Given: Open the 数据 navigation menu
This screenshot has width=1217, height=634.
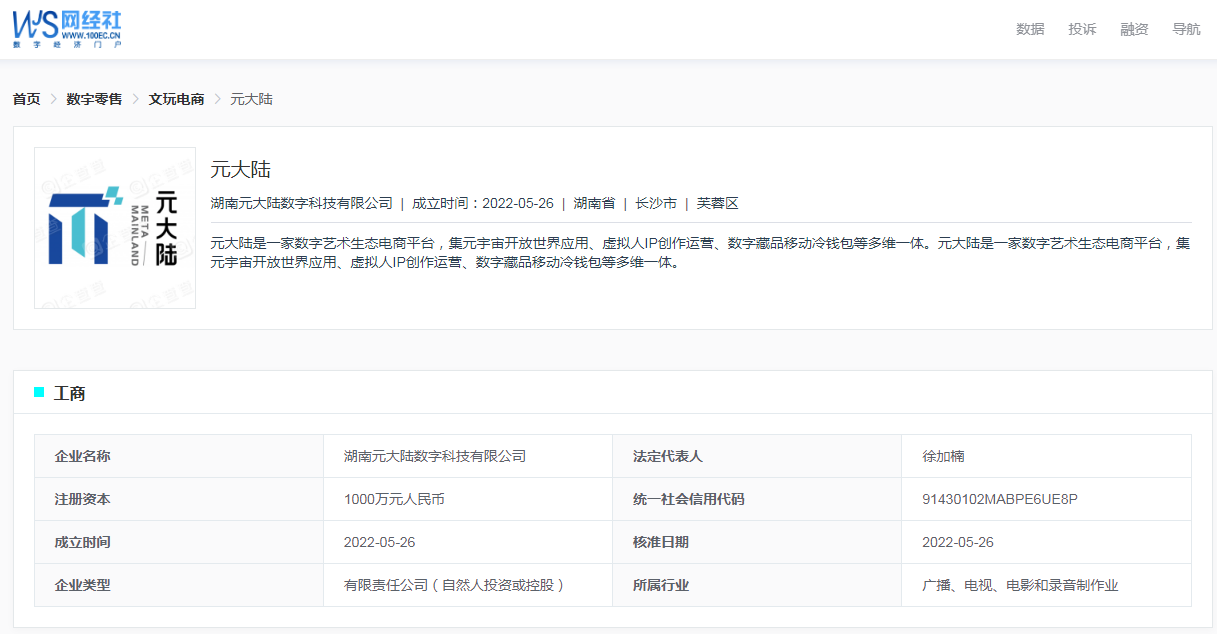Looking at the screenshot, I should tap(1030, 29).
